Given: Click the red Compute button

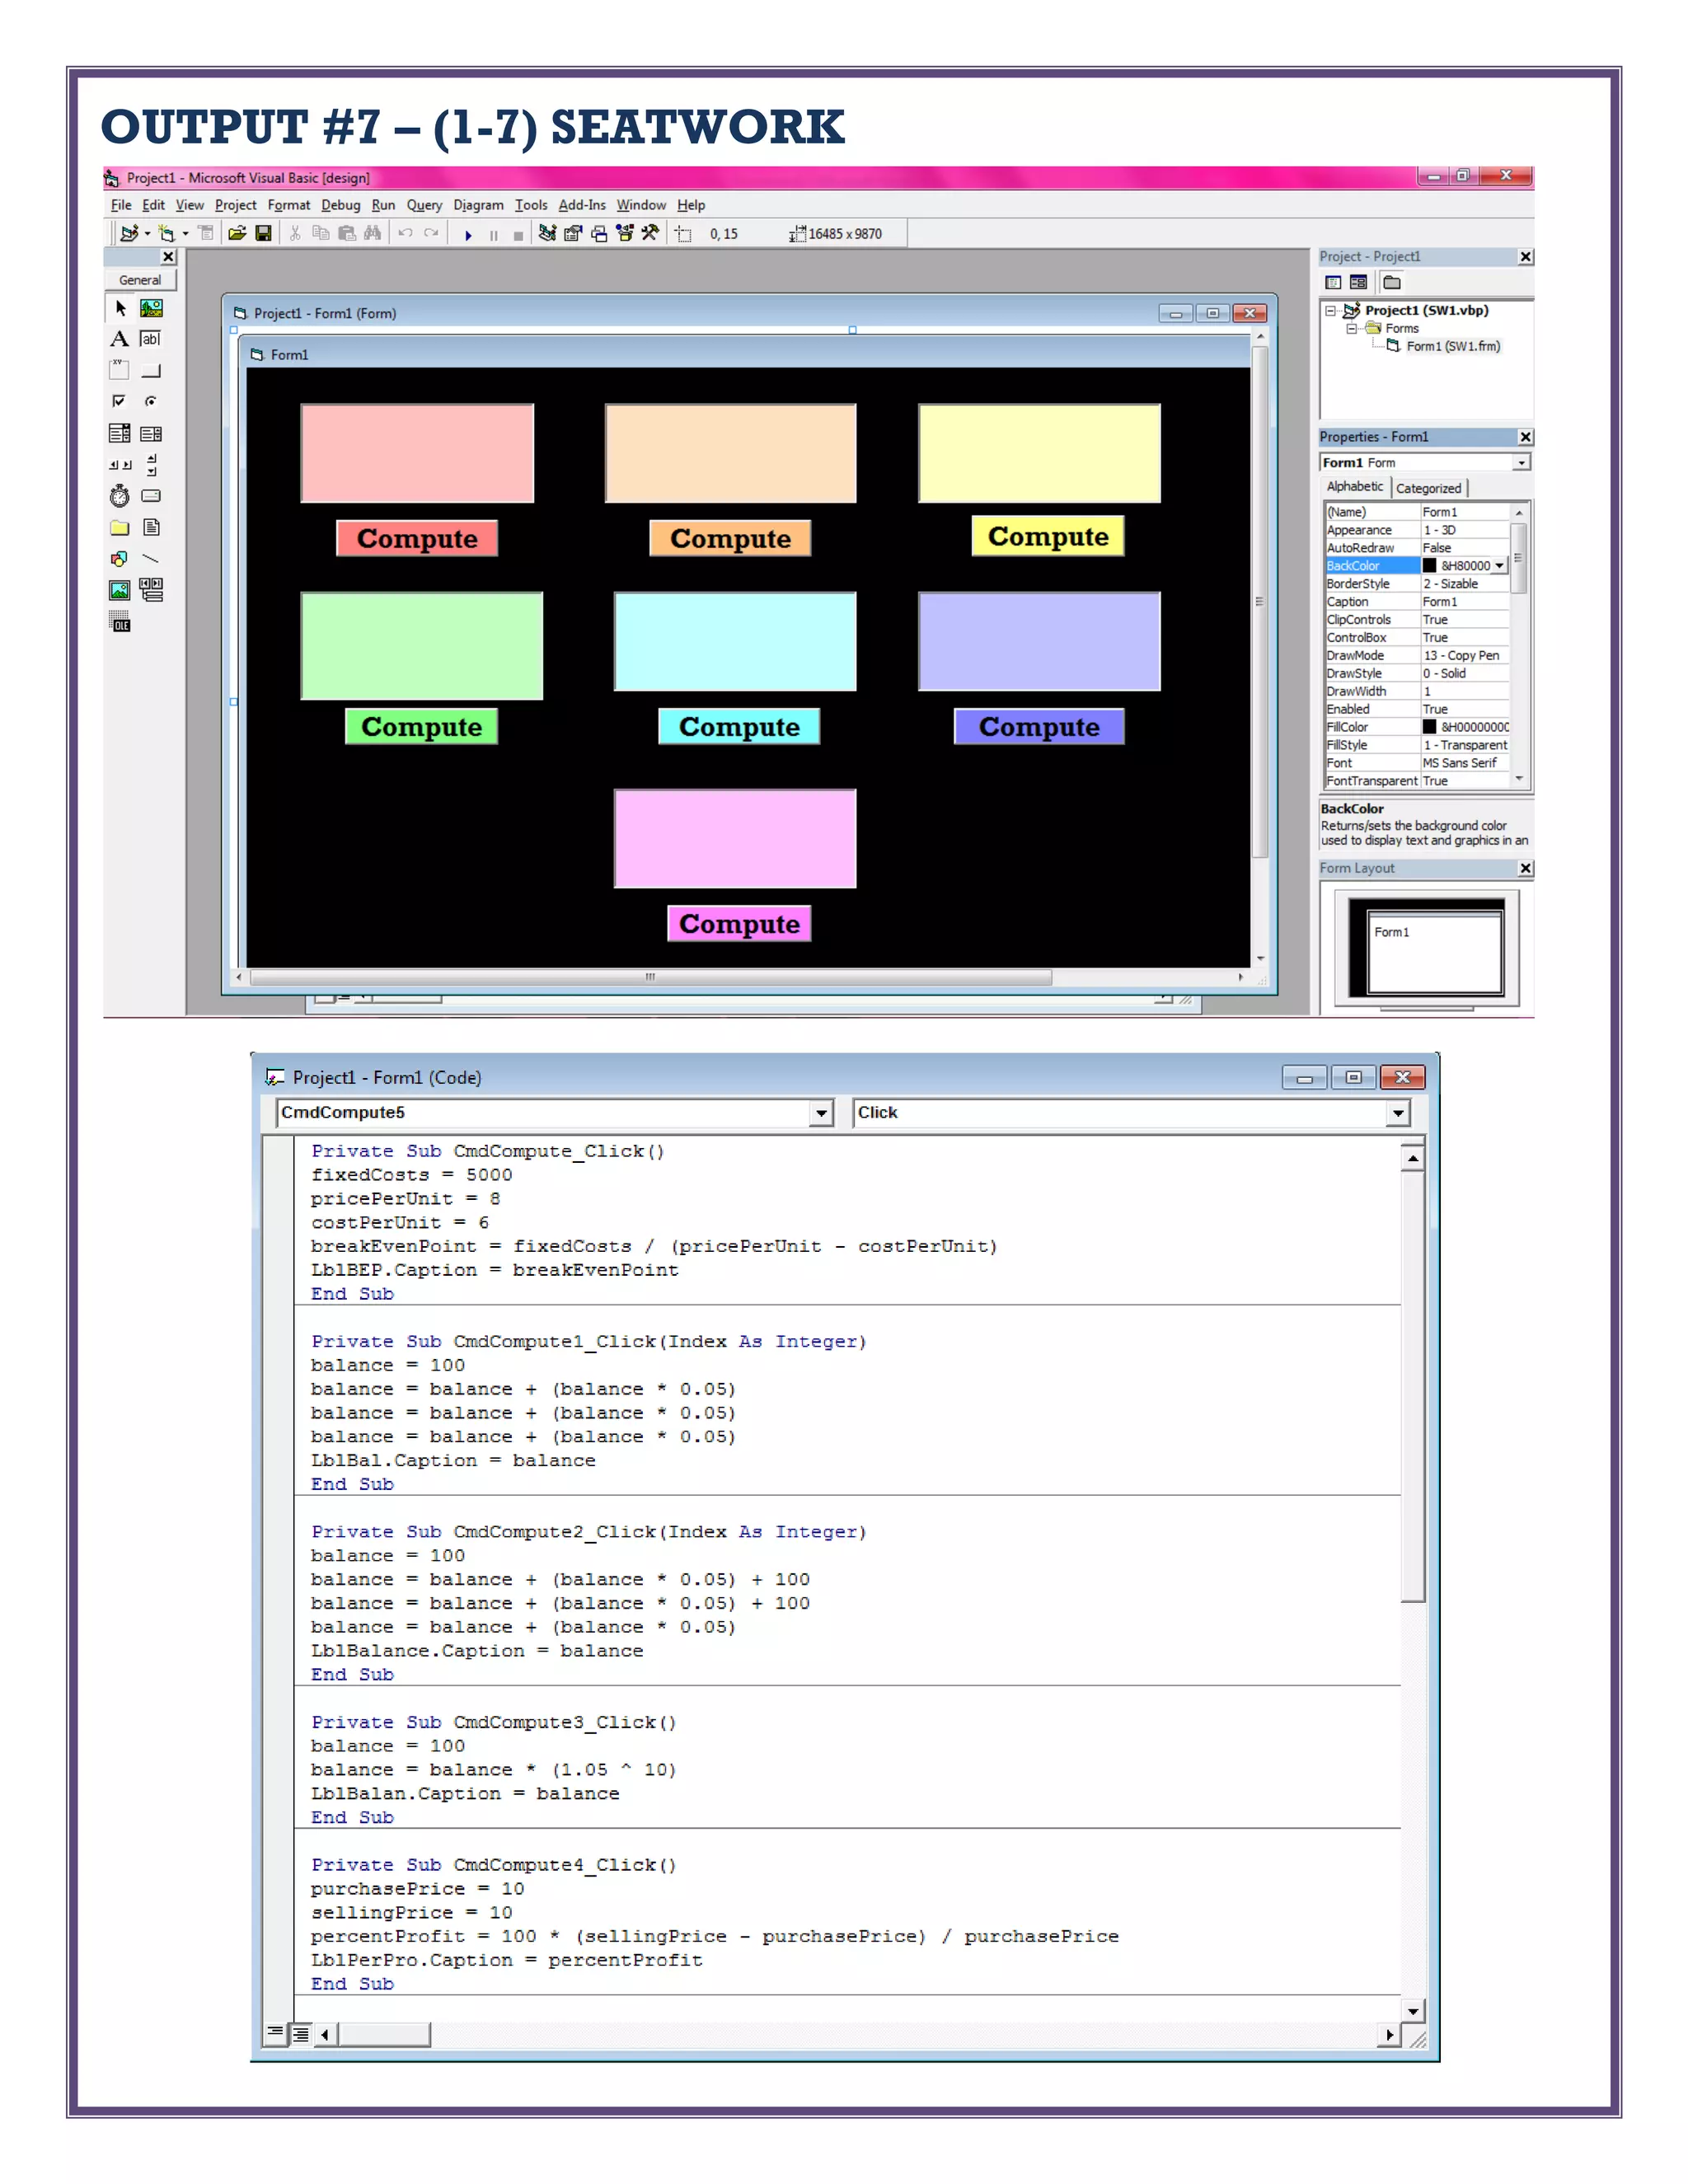Looking at the screenshot, I should tap(417, 538).
